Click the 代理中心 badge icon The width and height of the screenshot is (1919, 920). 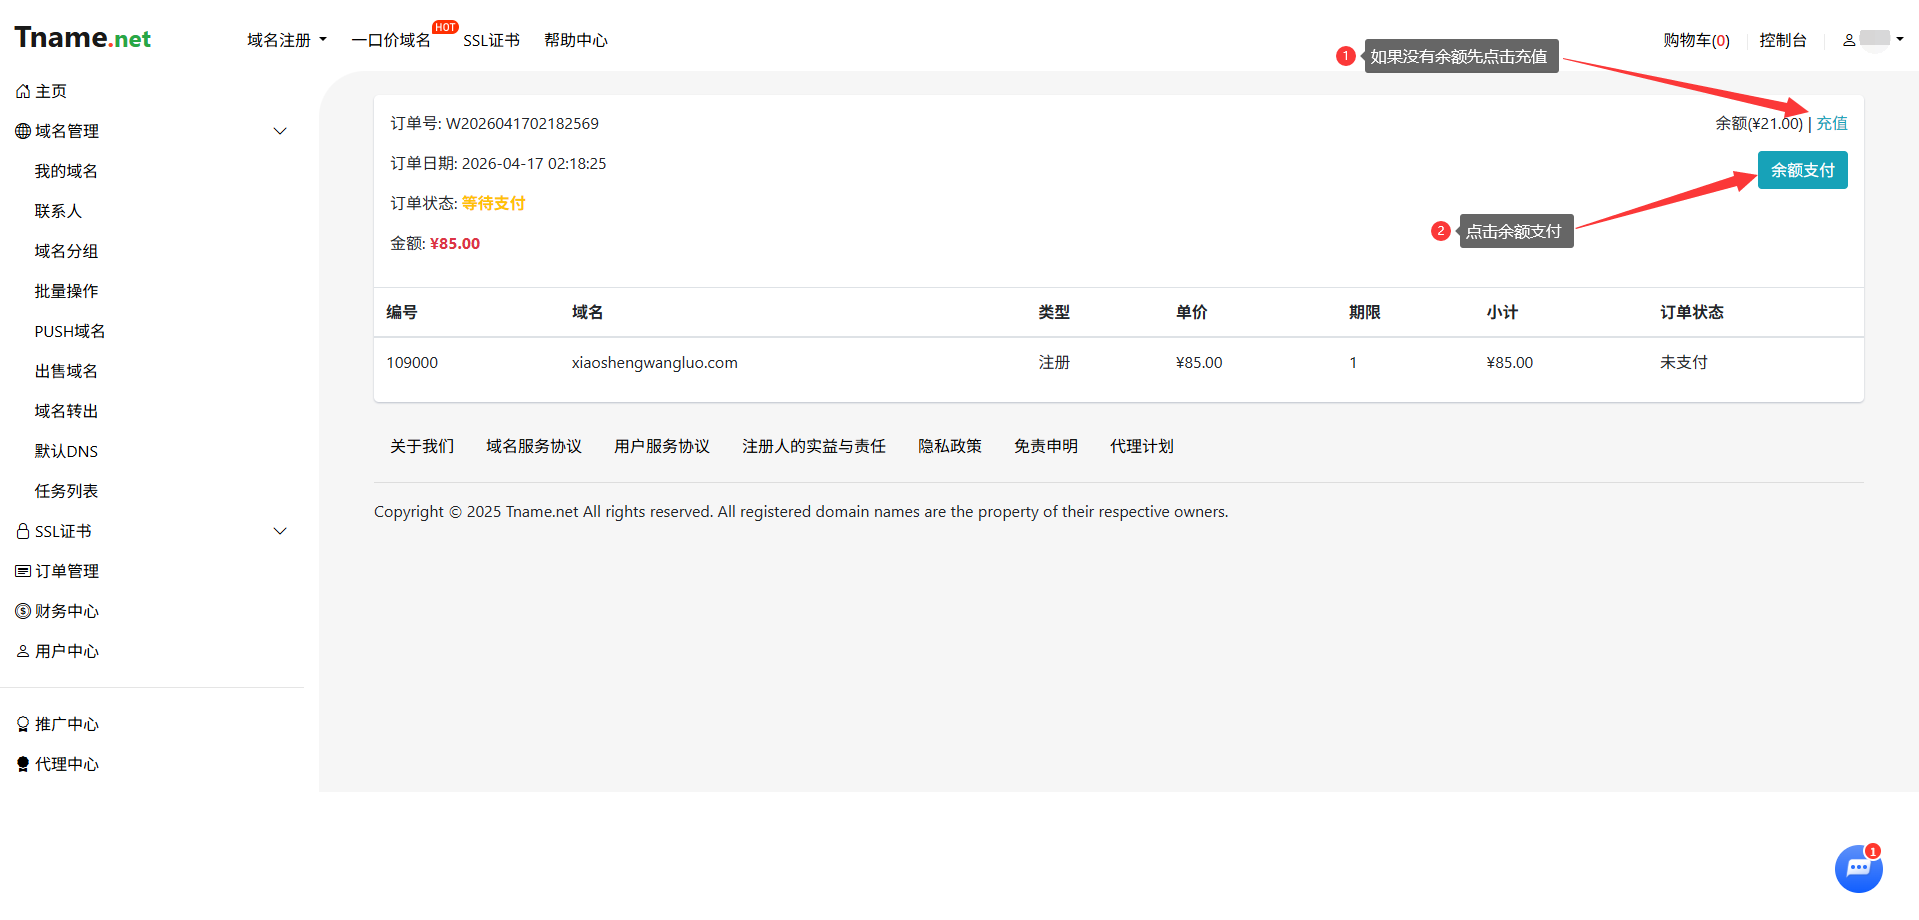(x=23, y=764)
